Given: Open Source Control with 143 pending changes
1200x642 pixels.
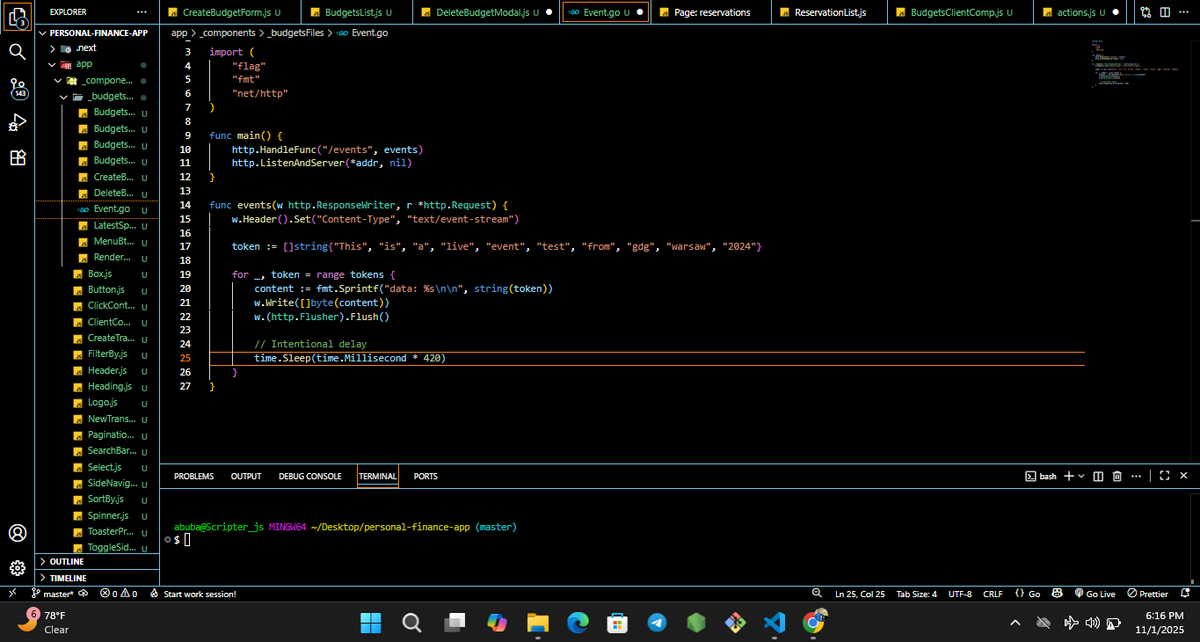Looking at the screenshot, I should (x=17, y=90).
